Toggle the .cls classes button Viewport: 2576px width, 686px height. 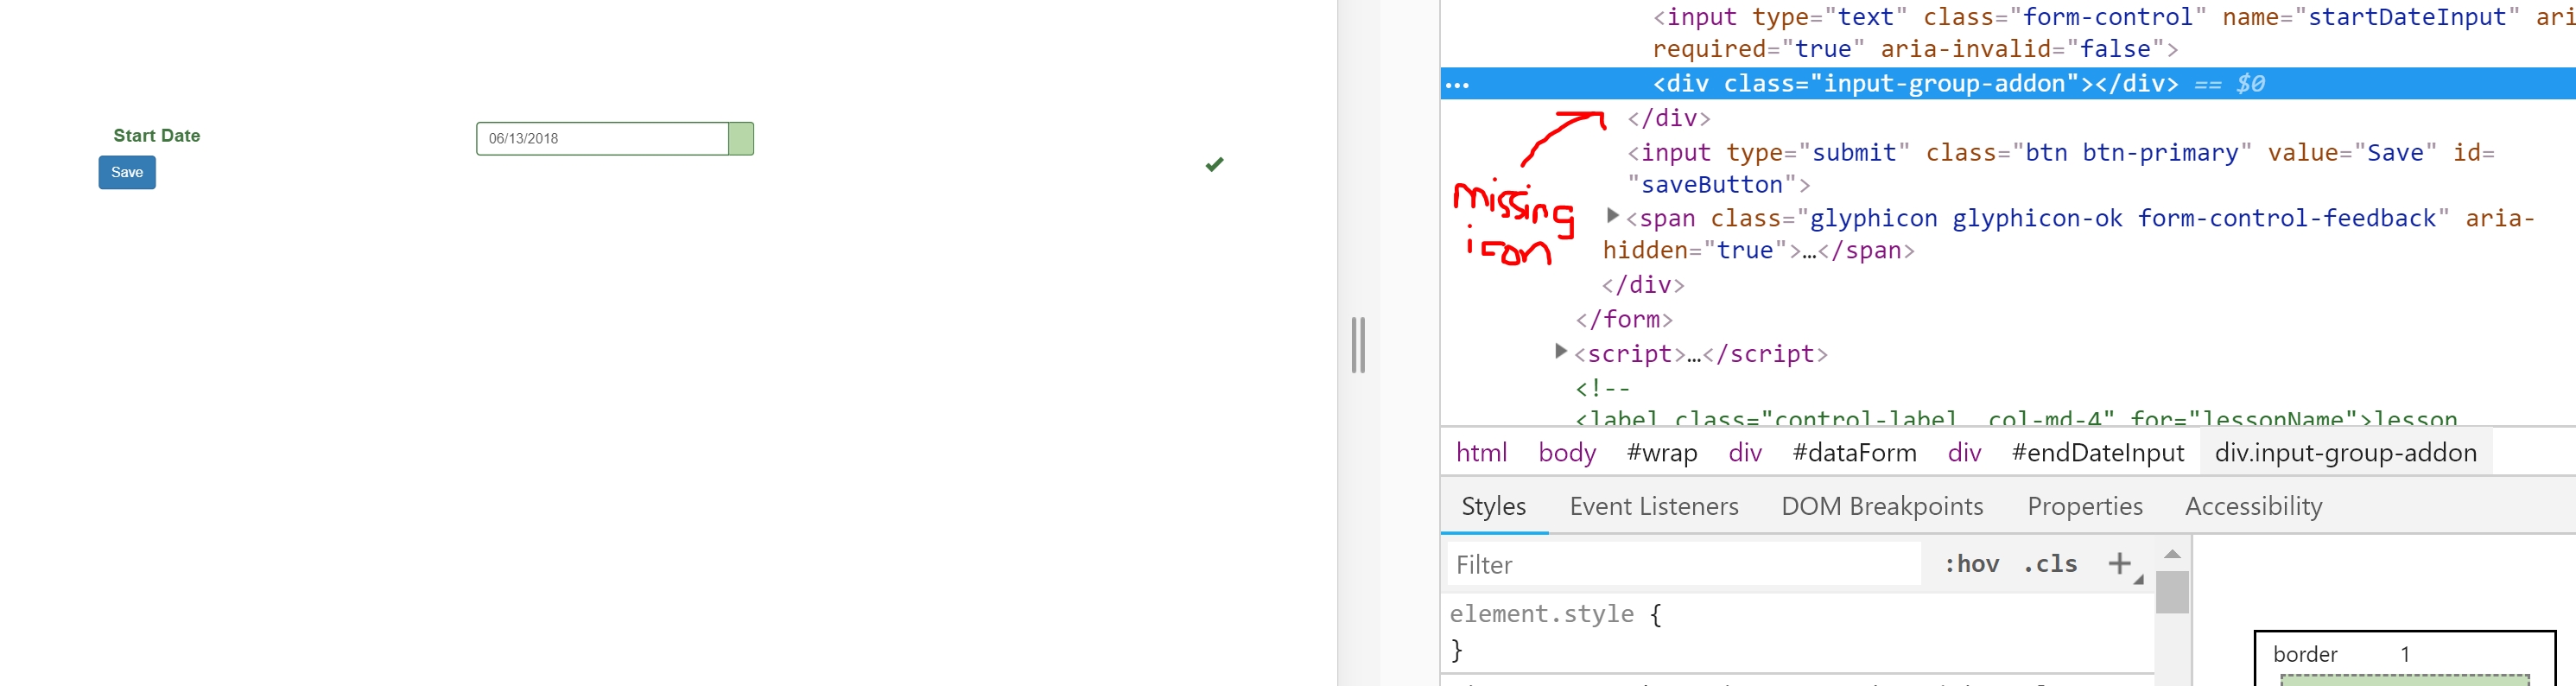(x=2050, y=564)
